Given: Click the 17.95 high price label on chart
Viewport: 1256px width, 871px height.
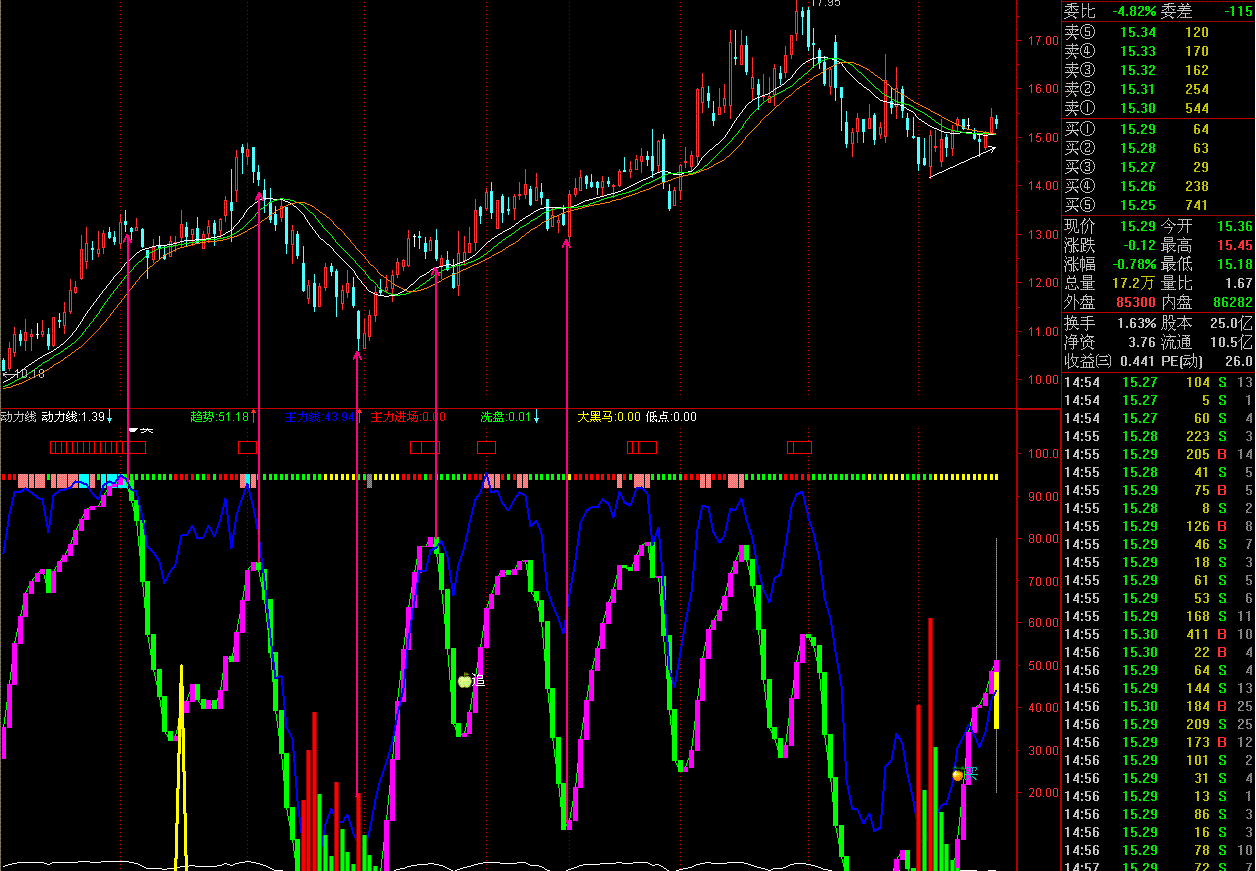Looking at the screenshot, I should point(825,4).
